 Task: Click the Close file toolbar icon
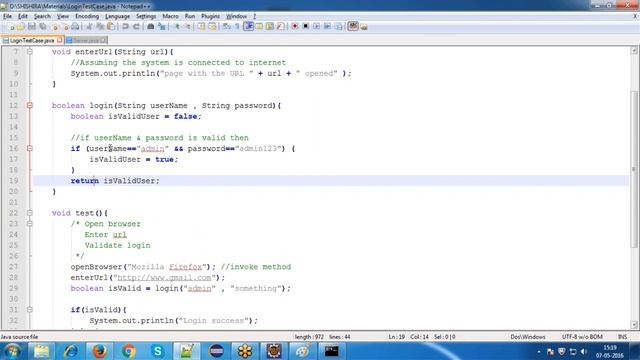tap(55, 27)
